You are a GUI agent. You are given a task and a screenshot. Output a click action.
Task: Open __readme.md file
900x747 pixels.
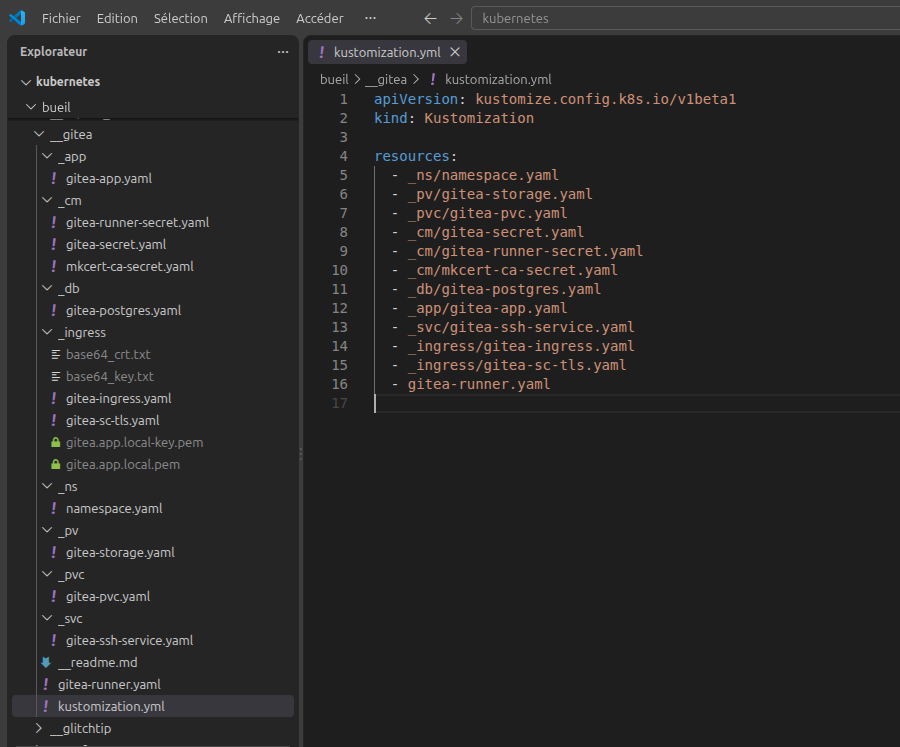[x=98, y=663]
